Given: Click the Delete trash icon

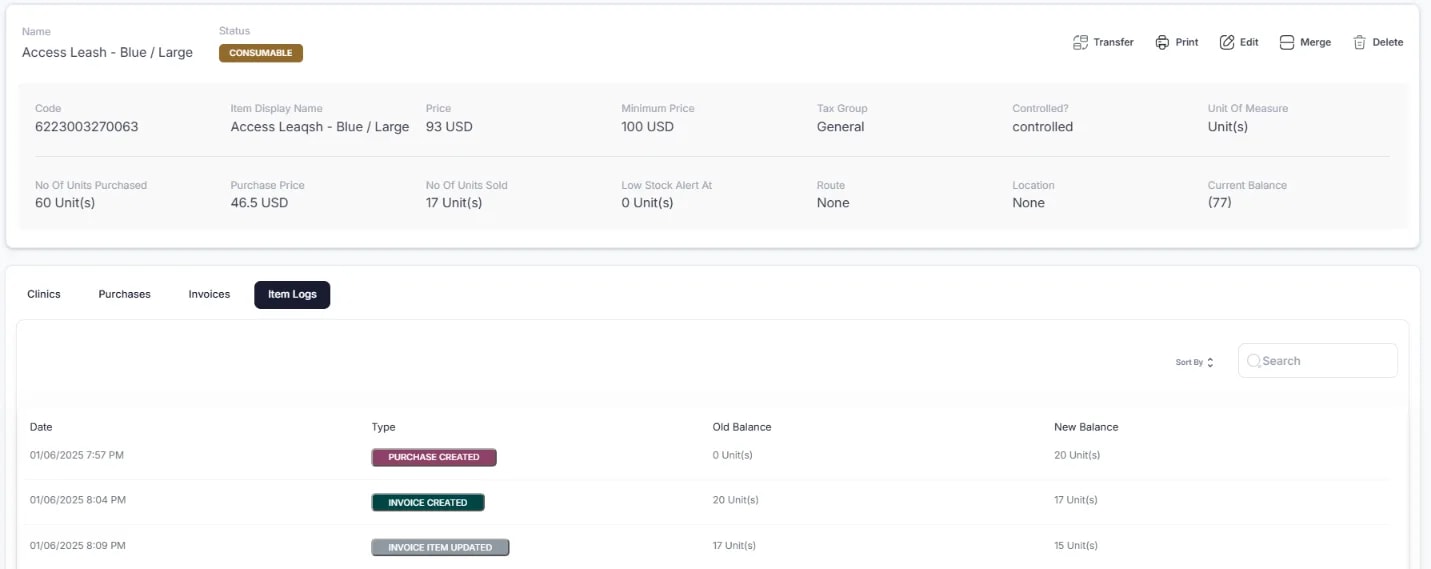Looking at the screenshot, I should tap(1360, 42).
